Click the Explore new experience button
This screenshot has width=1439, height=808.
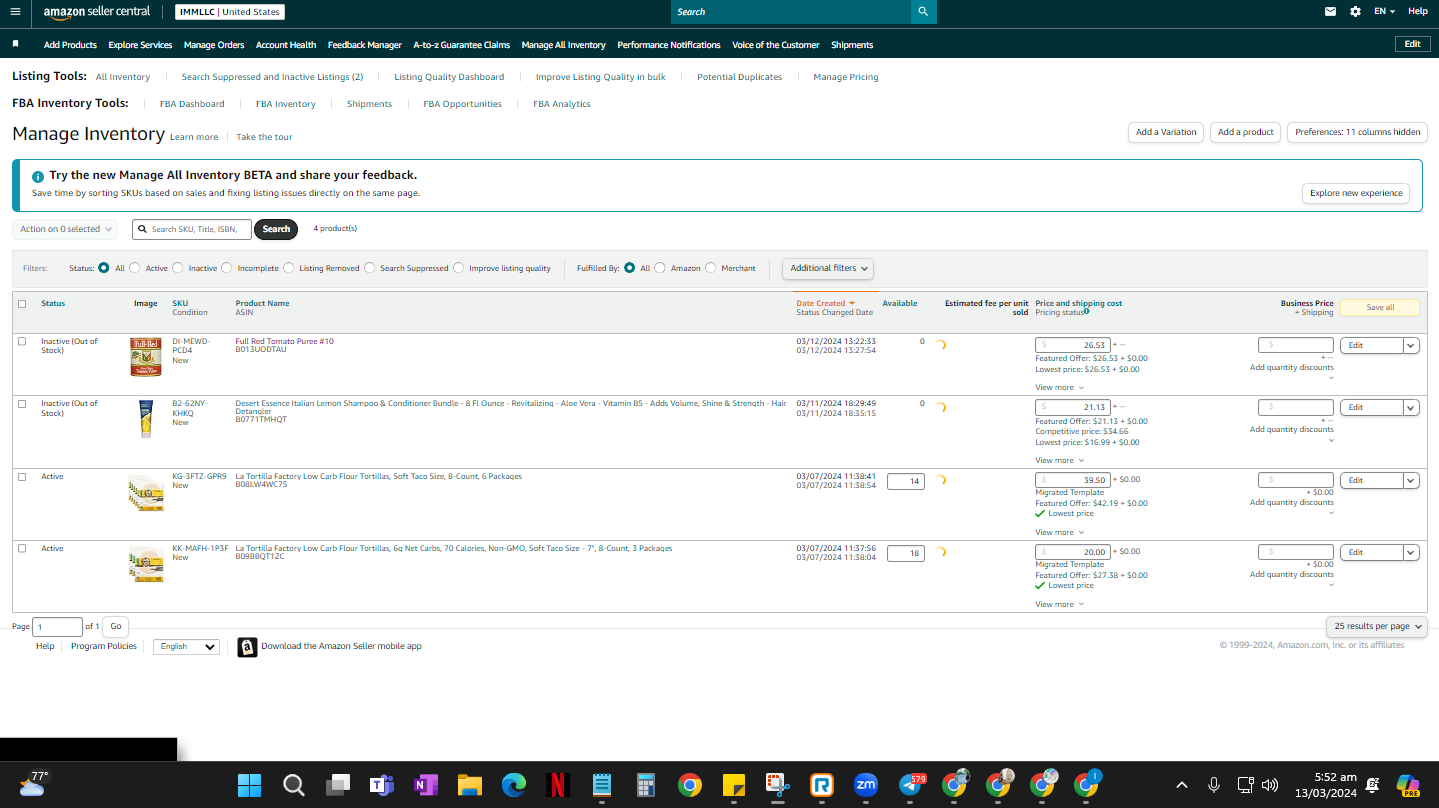point(1356,193)
